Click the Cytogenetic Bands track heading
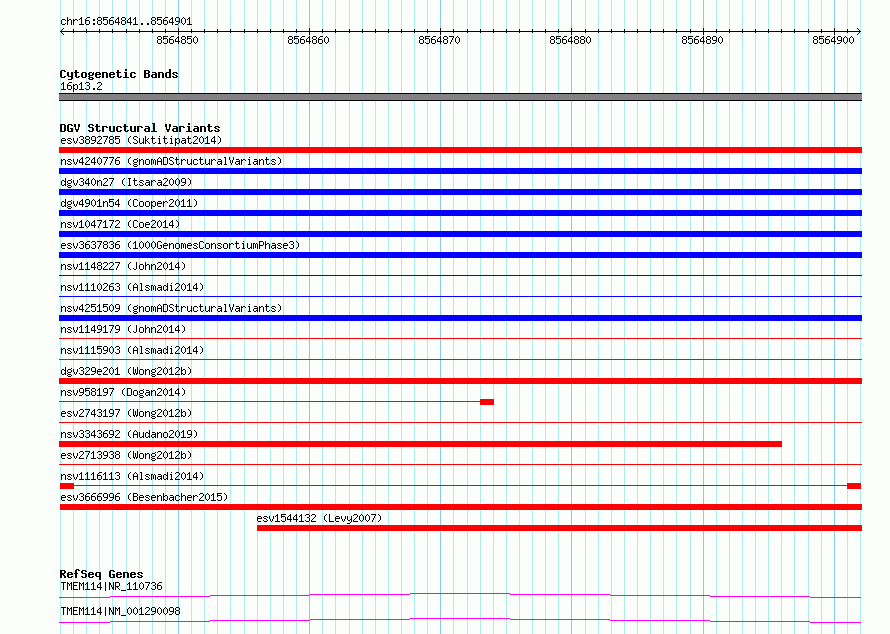This screenshot has height=634, width=890. 119,74
